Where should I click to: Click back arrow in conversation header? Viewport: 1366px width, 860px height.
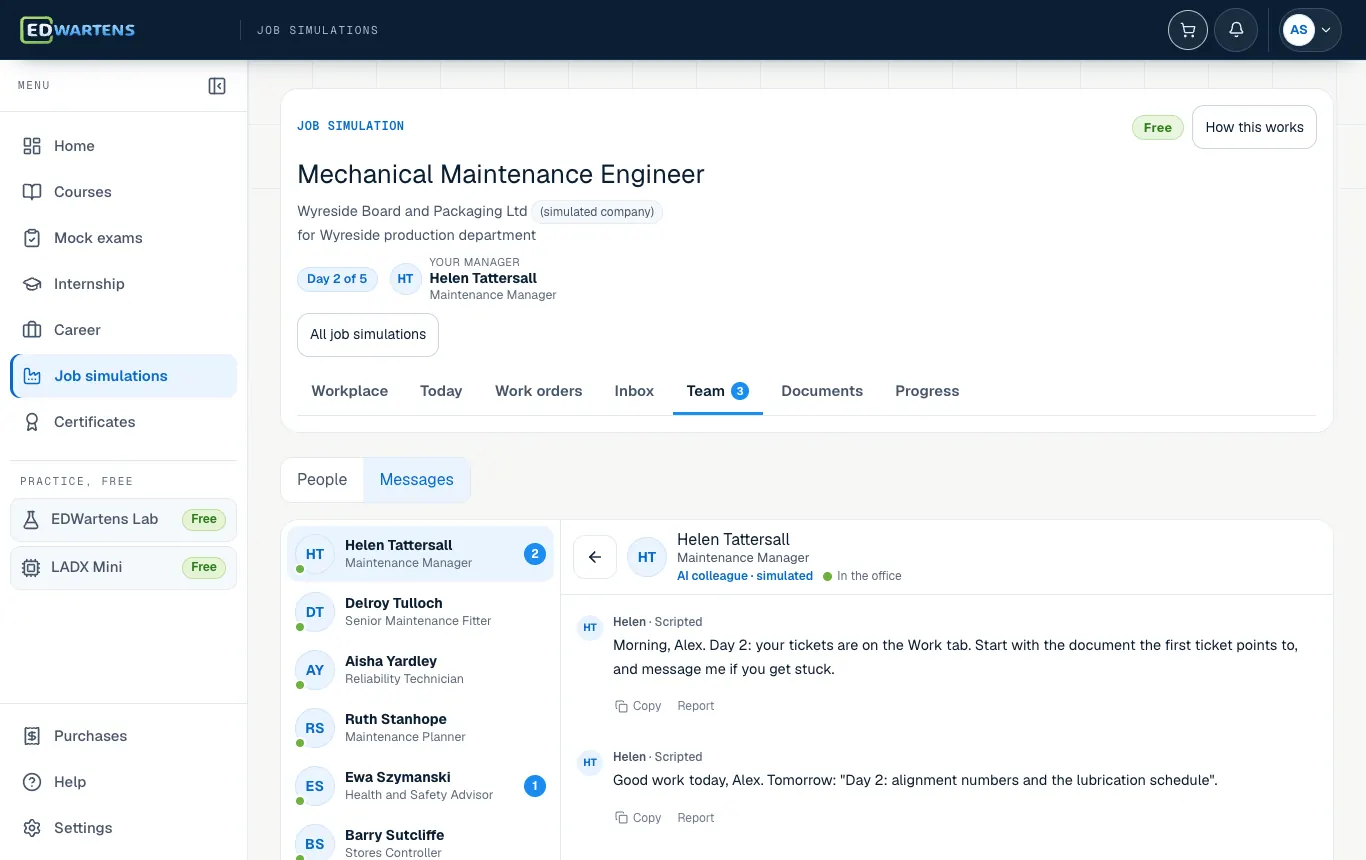595,557
